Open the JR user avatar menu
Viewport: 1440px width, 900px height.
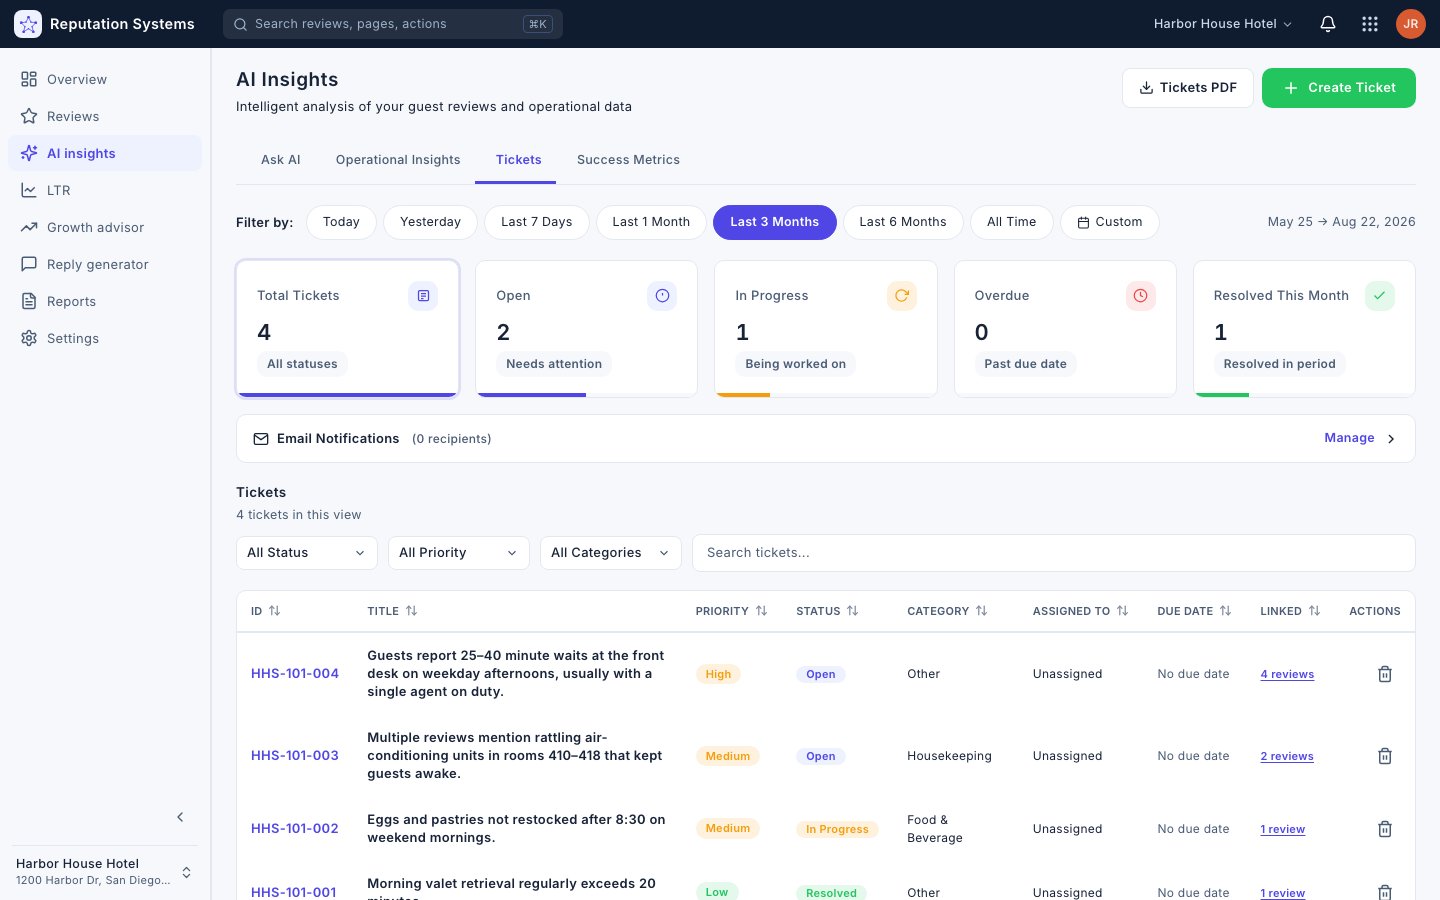point(1411,24)
